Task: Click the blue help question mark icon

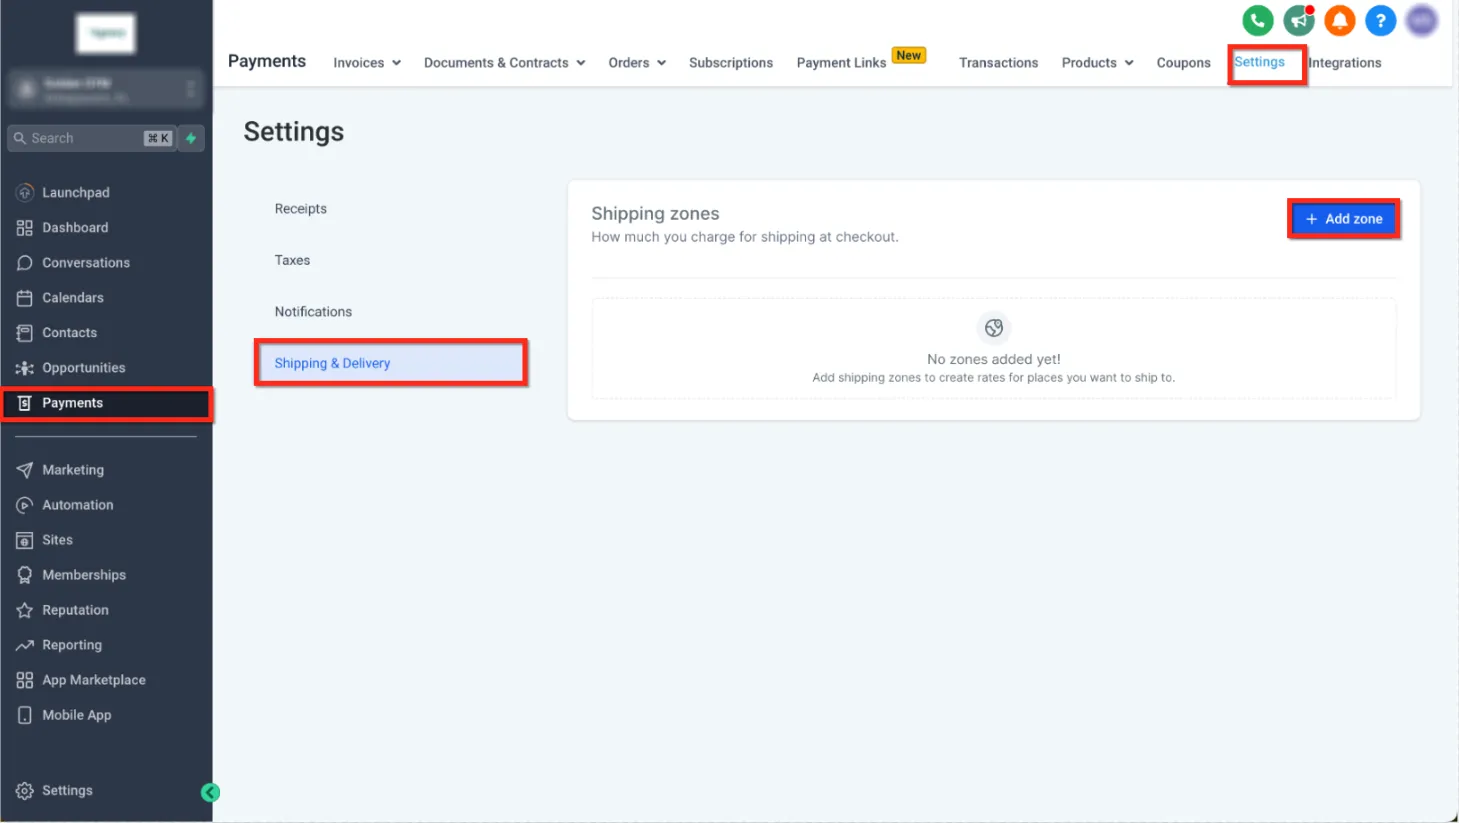Action: 1380,20
